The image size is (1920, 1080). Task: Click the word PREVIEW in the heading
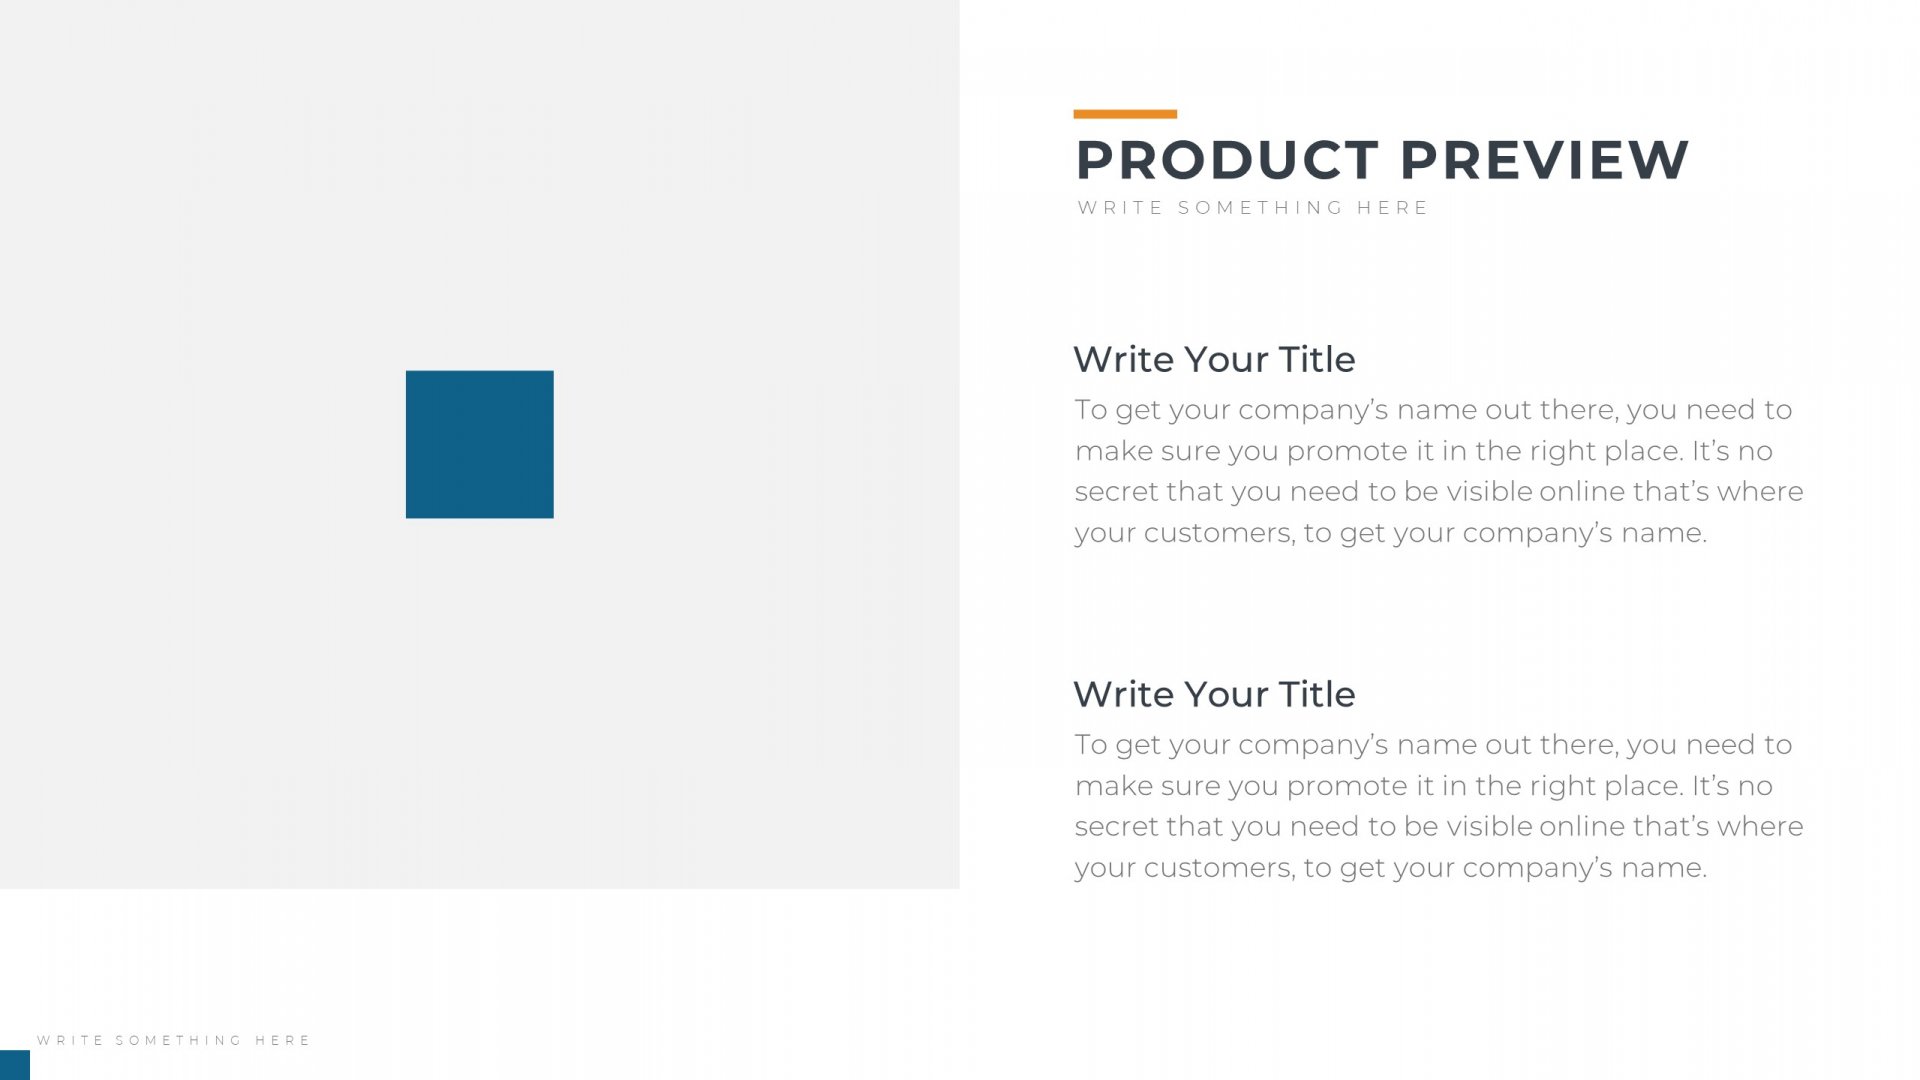click(x=1544, y=160)
